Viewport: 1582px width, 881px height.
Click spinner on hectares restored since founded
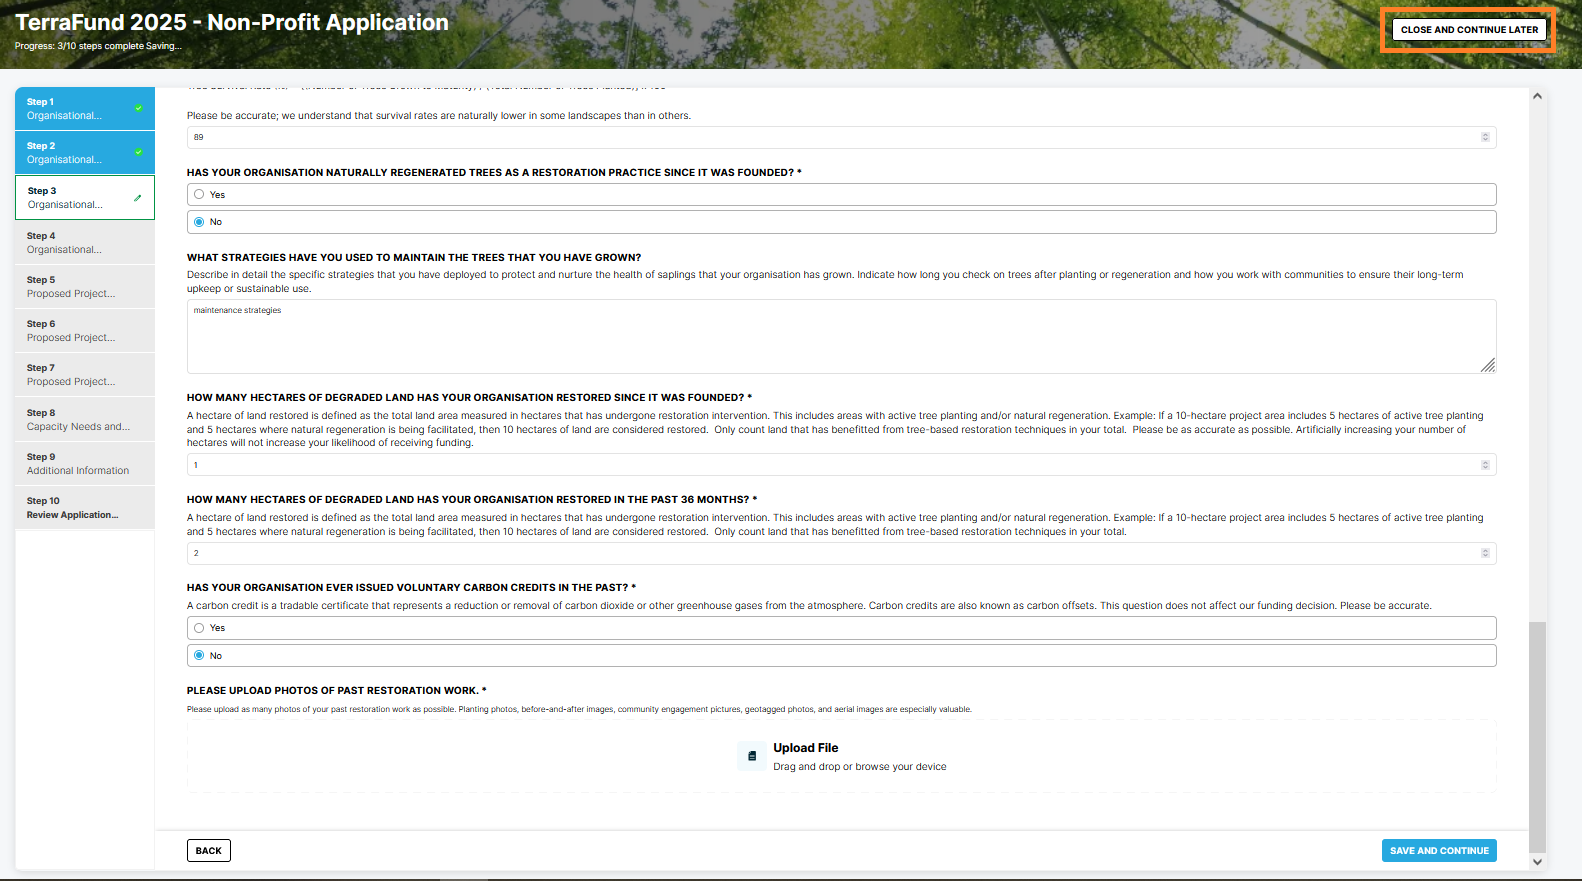click(1485, 465)
